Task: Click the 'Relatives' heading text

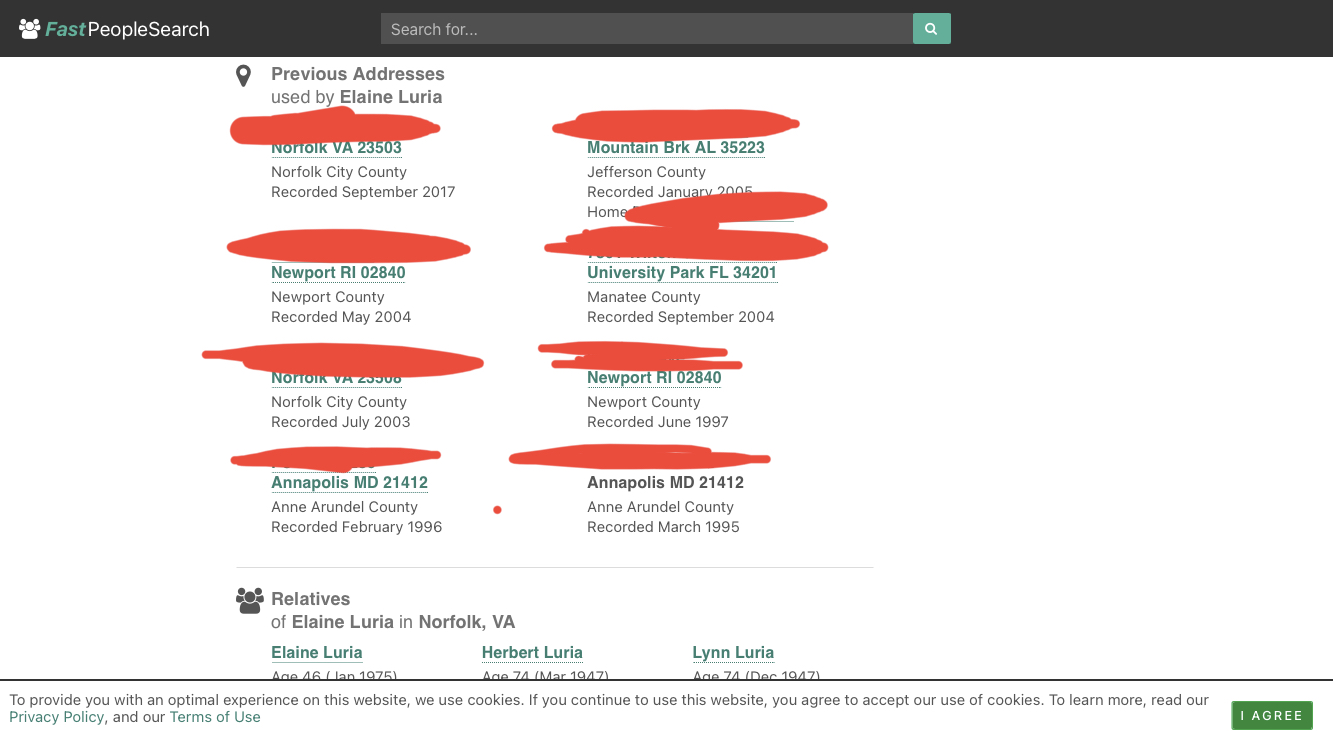Action: coord(311,599)
